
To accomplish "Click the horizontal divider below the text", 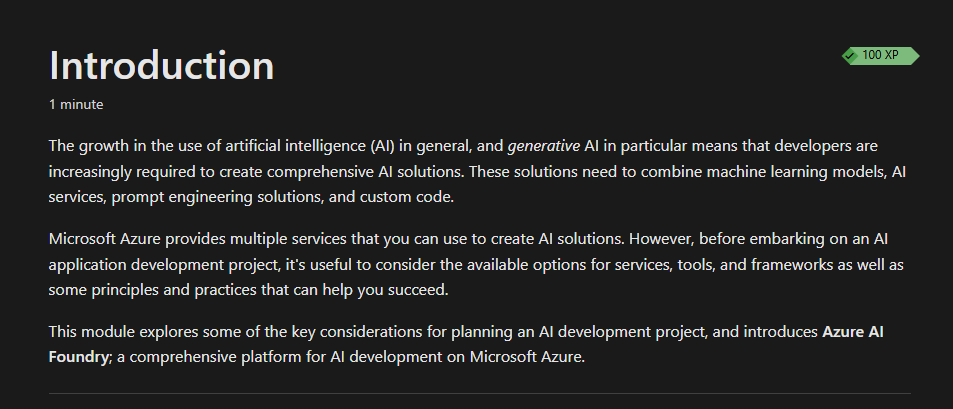I will (x=480, y=393).
